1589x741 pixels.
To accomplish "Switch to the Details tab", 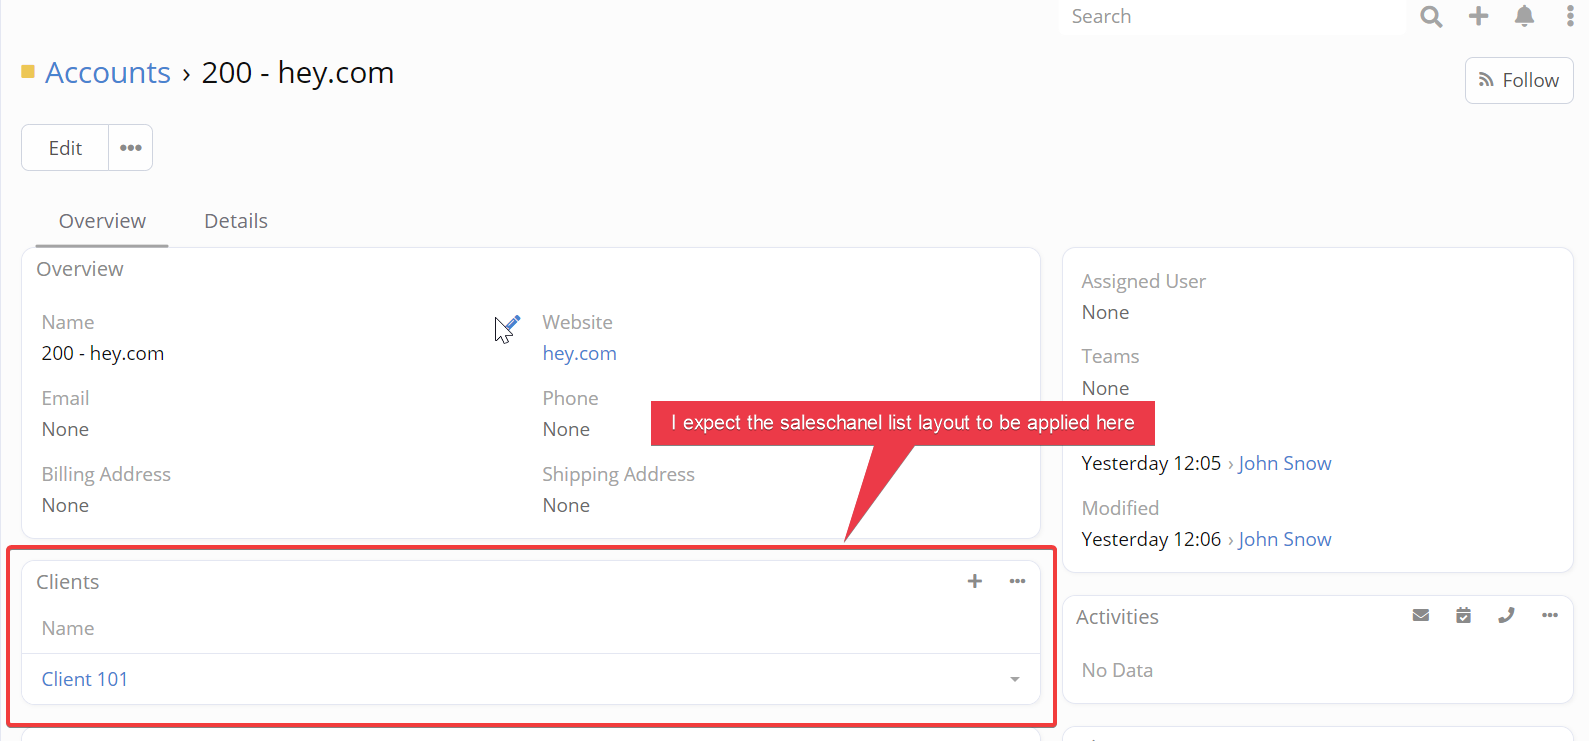I will pos(236,221).
